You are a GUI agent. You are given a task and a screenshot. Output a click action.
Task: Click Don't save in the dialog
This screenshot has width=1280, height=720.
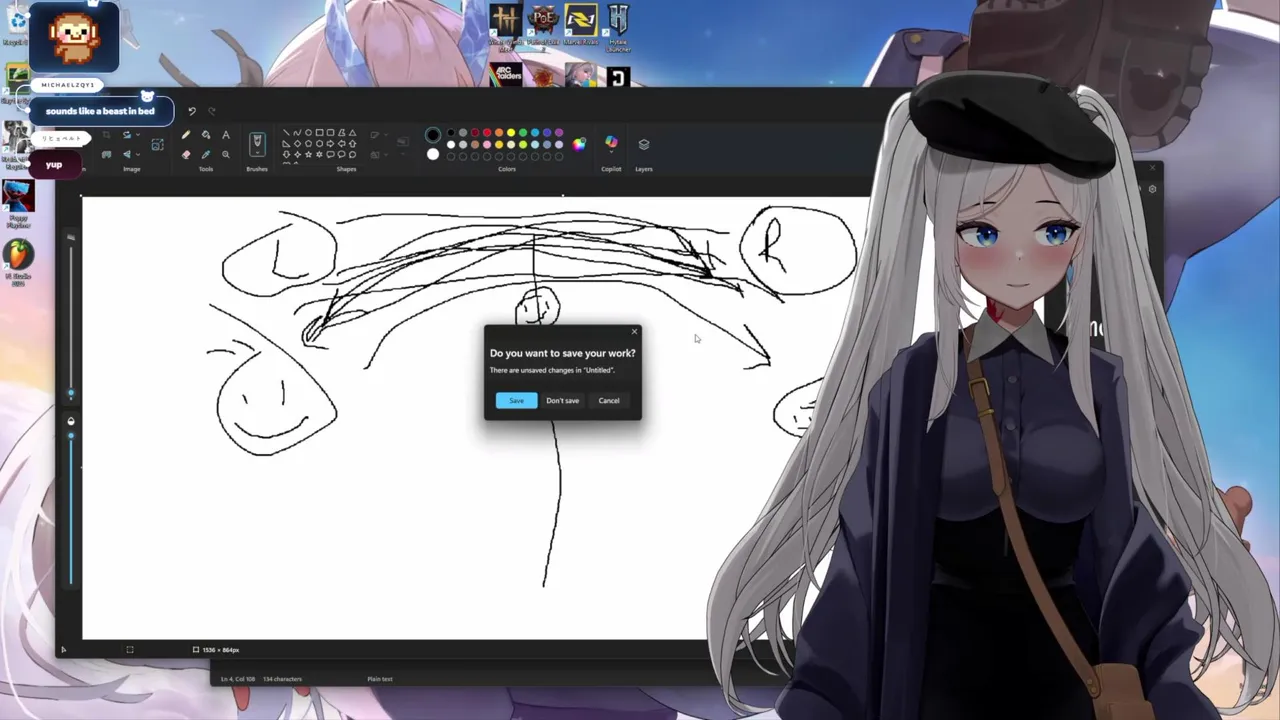(x=562, y=400)
